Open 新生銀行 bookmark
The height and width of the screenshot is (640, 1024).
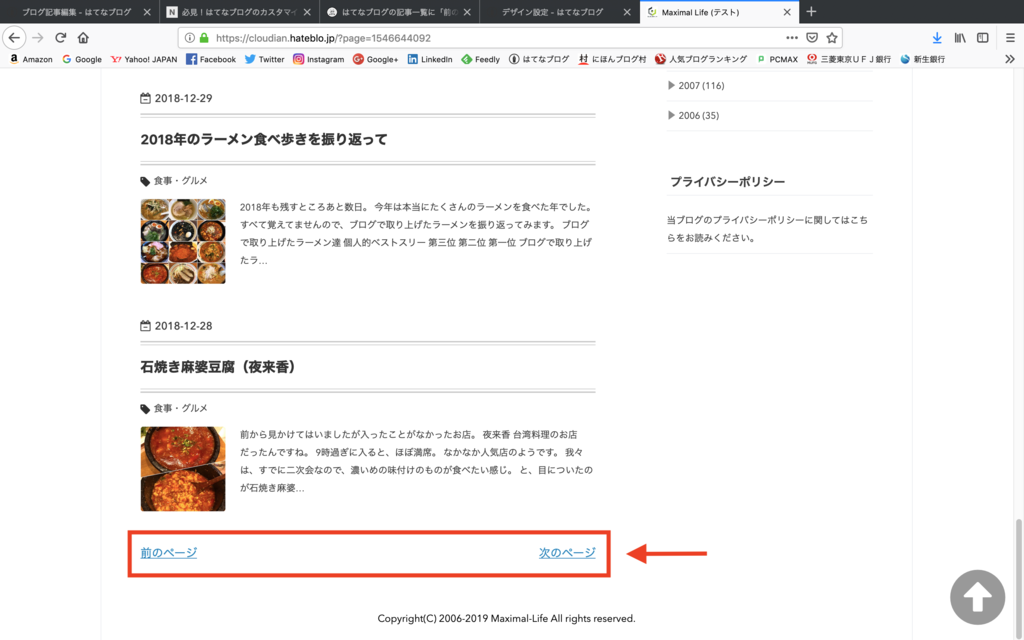[923, 59]
